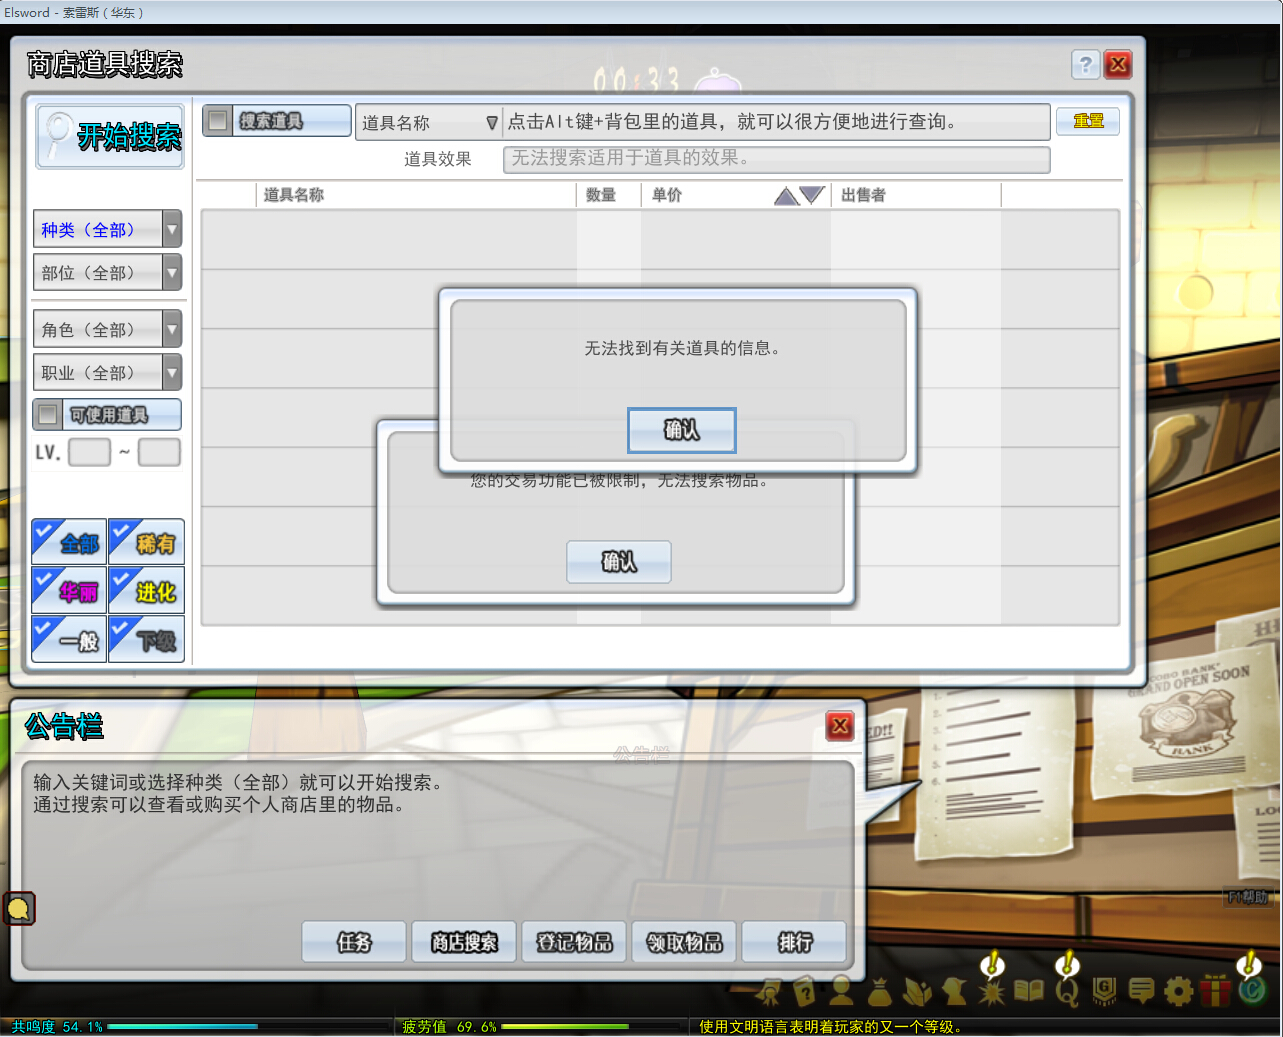The image size is (1283, 1037).
Task: Click the item name search input field
Action: [x=776, y=122]
